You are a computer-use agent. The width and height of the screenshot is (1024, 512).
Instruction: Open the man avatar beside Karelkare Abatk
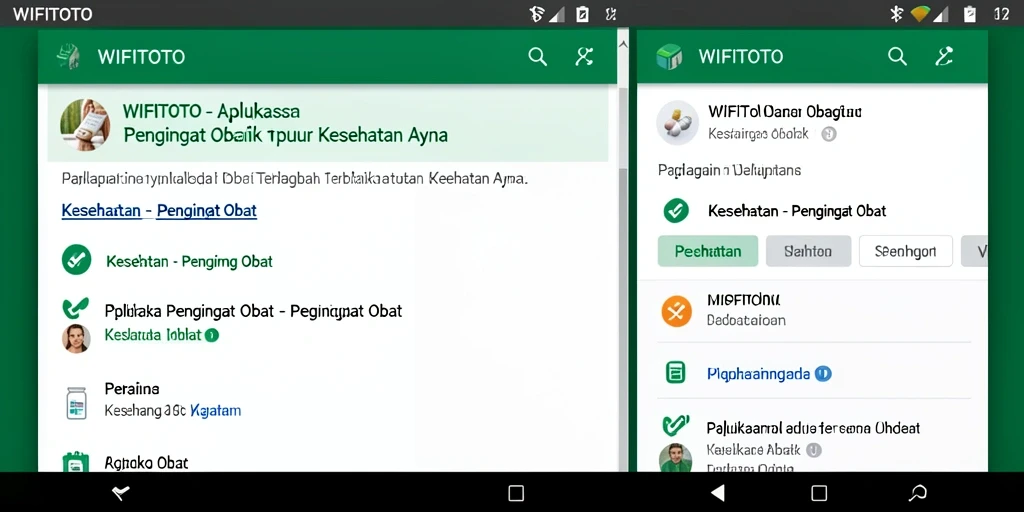point(675,457)
